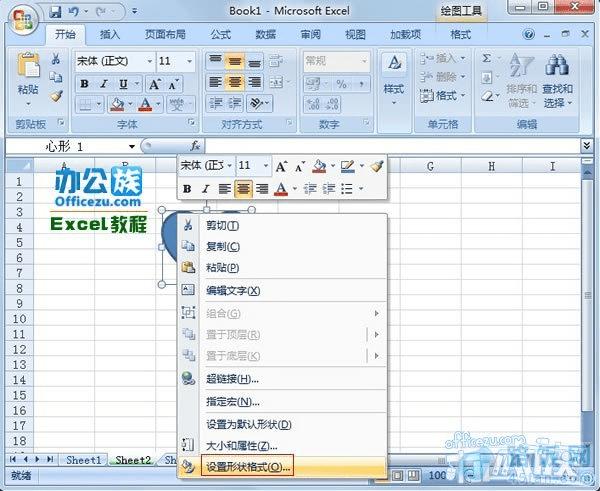Switch to the 数据 ribbon tab
The image size is (600, 491).
click(x=266, y=35)
